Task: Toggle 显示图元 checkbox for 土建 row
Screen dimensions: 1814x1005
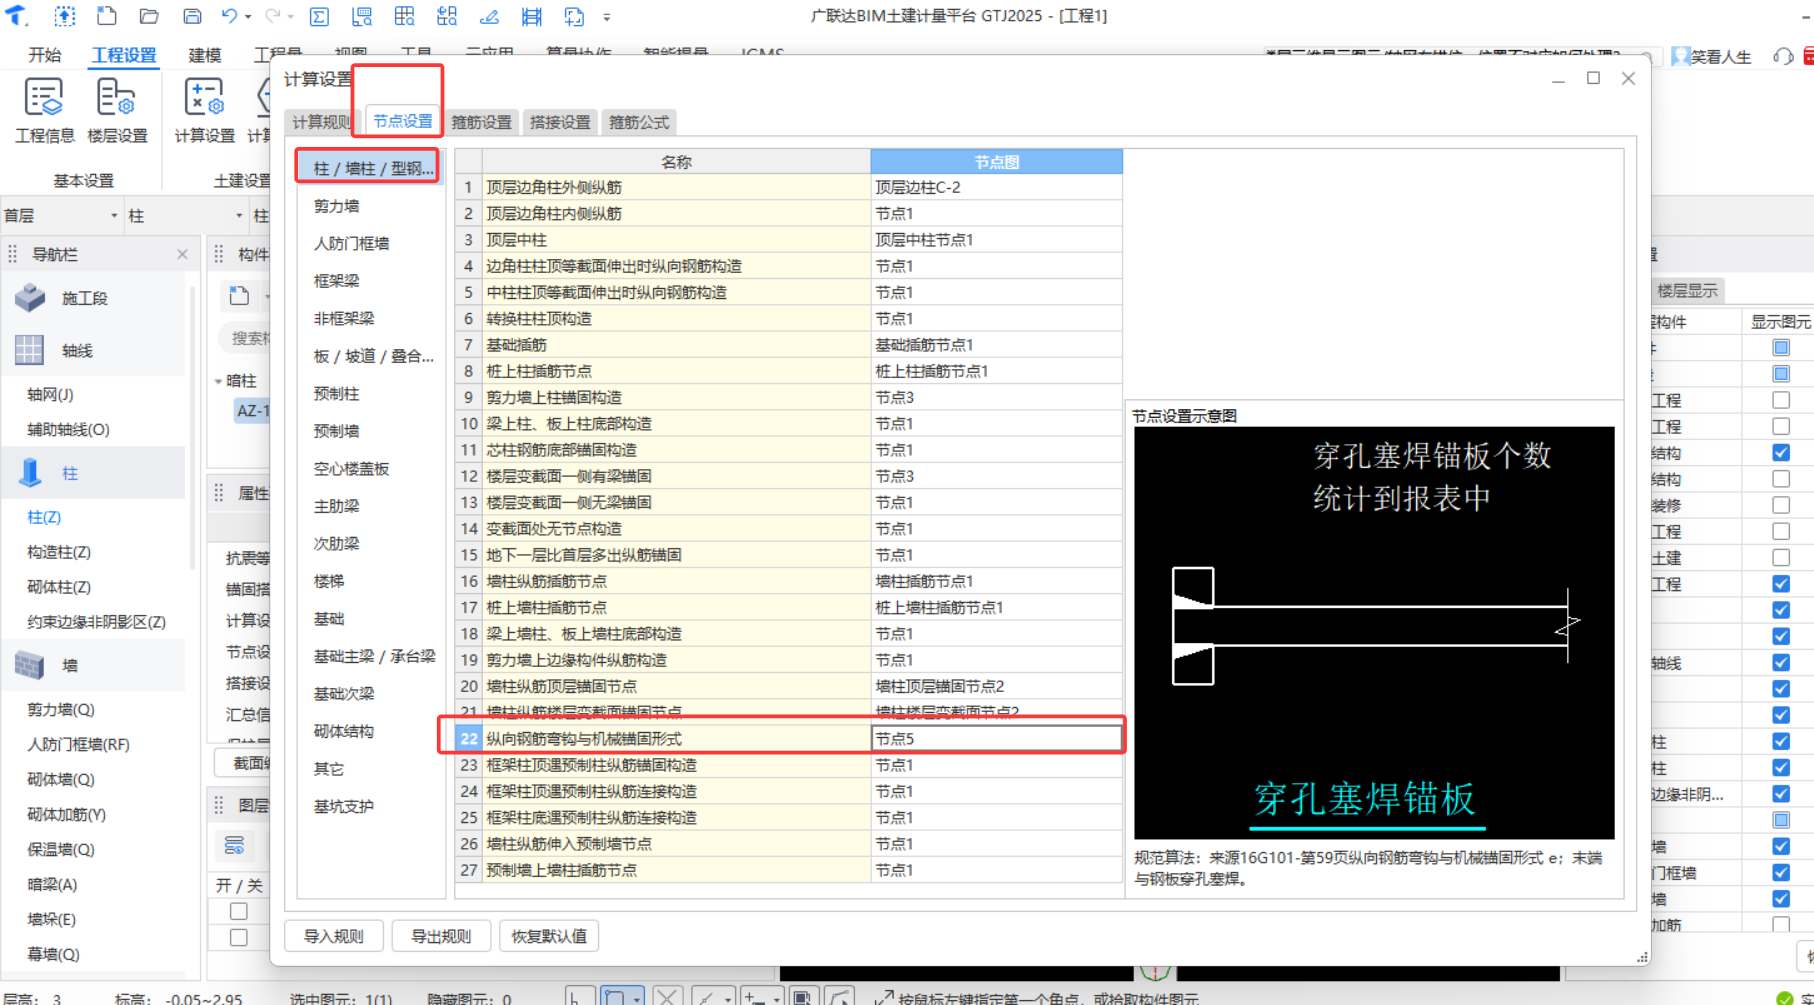Action: point(1781,557)
